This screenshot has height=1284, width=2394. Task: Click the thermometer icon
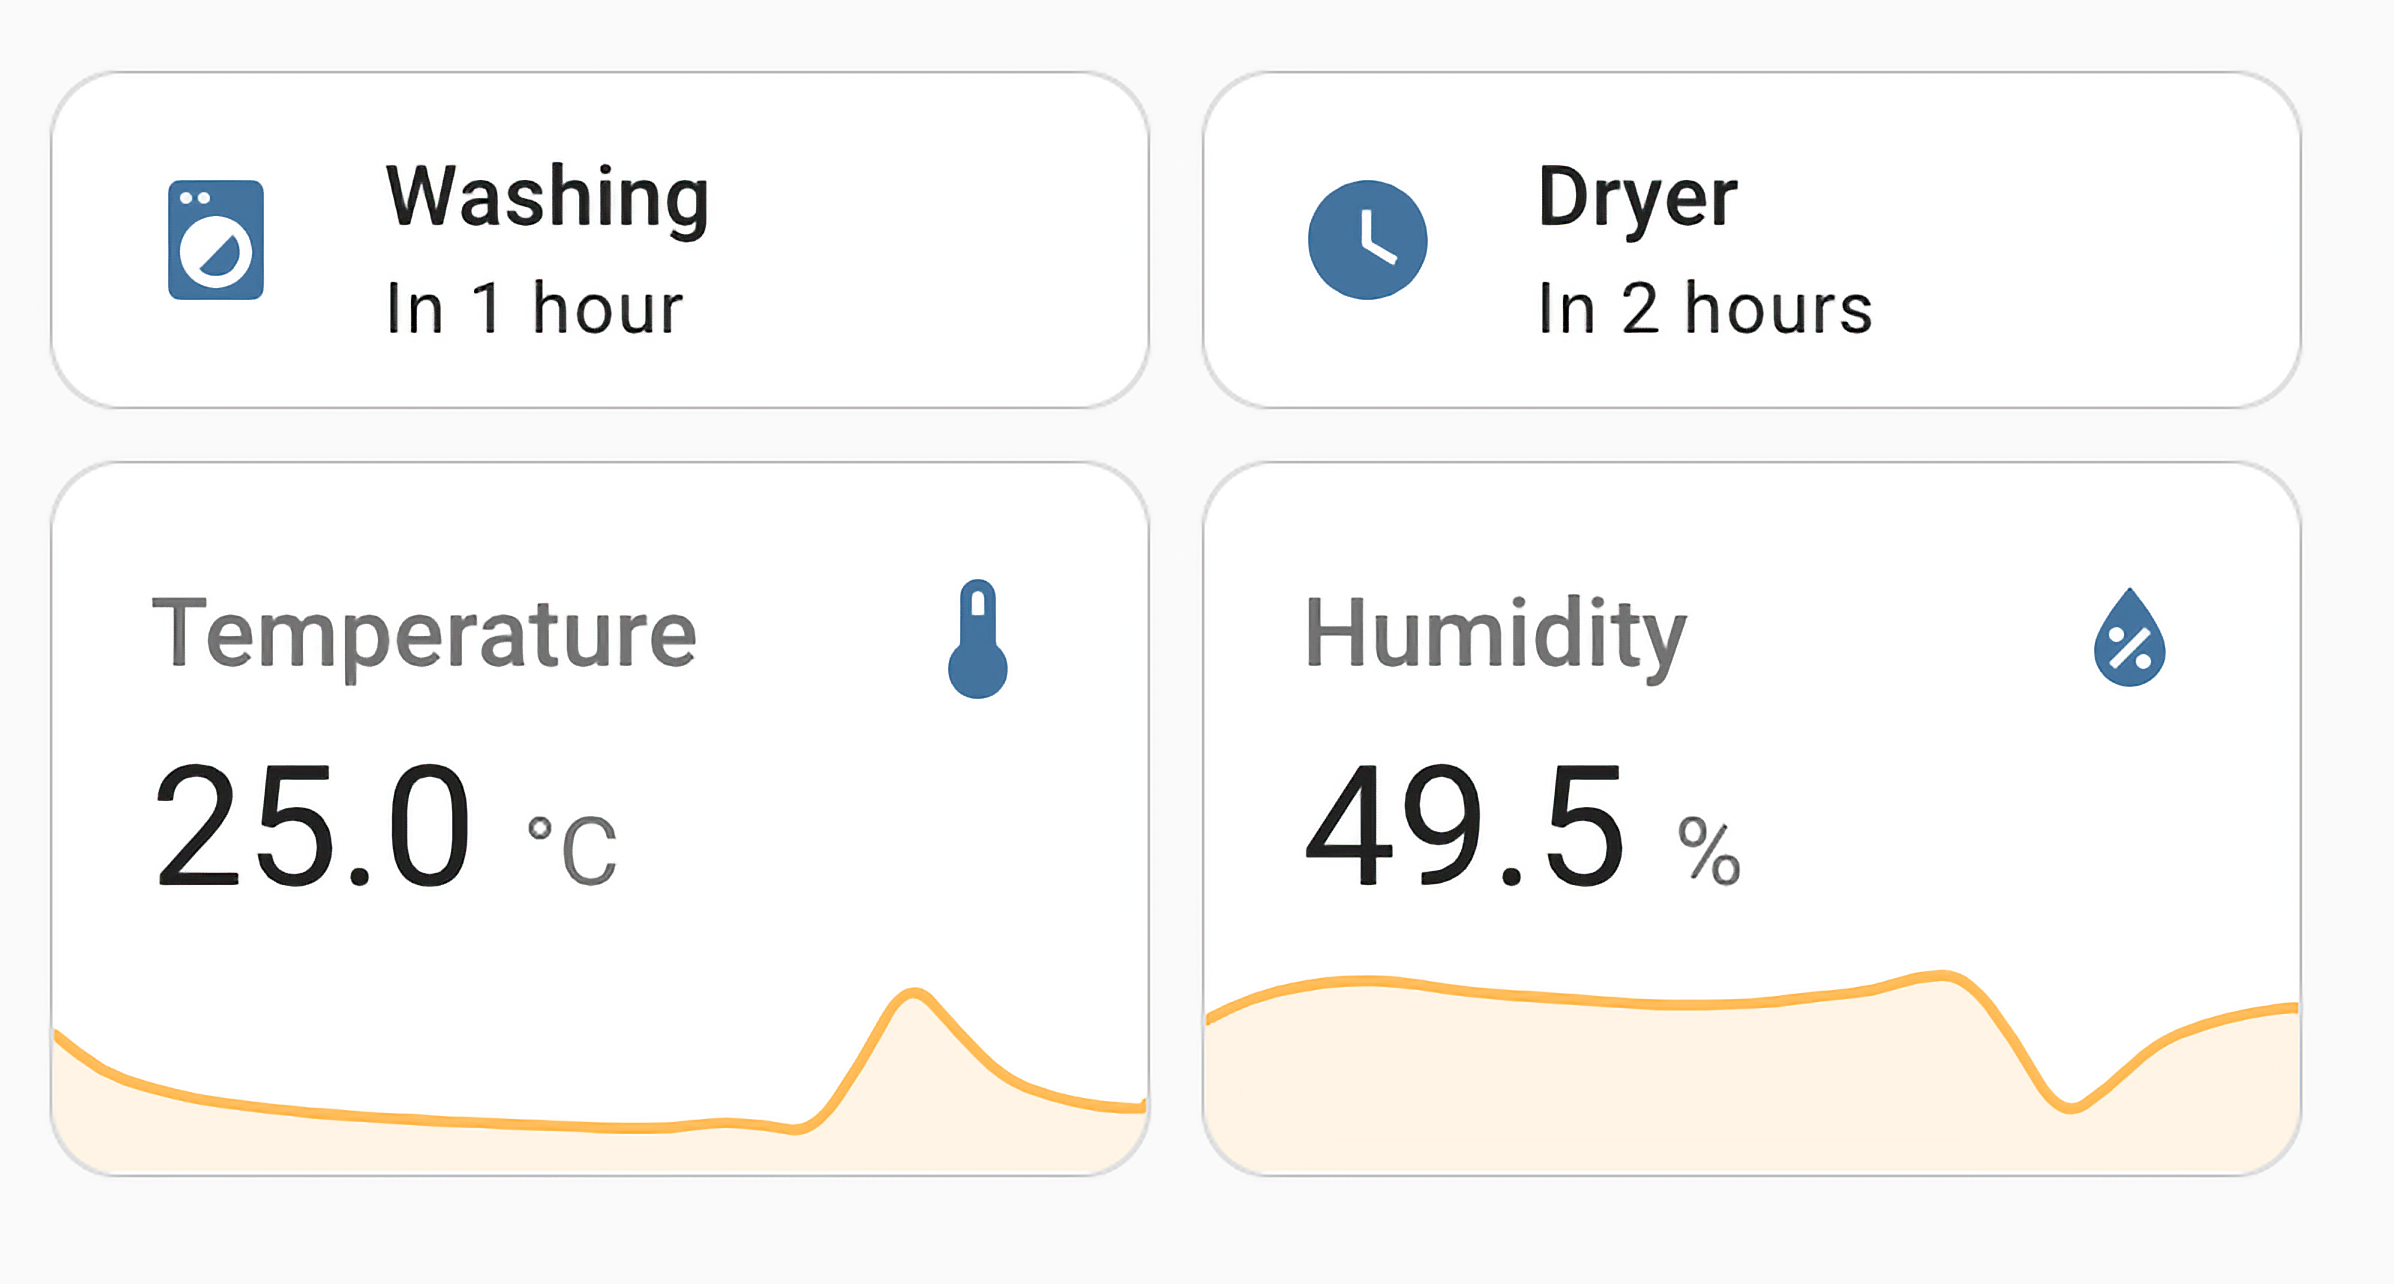pos(978,639)
